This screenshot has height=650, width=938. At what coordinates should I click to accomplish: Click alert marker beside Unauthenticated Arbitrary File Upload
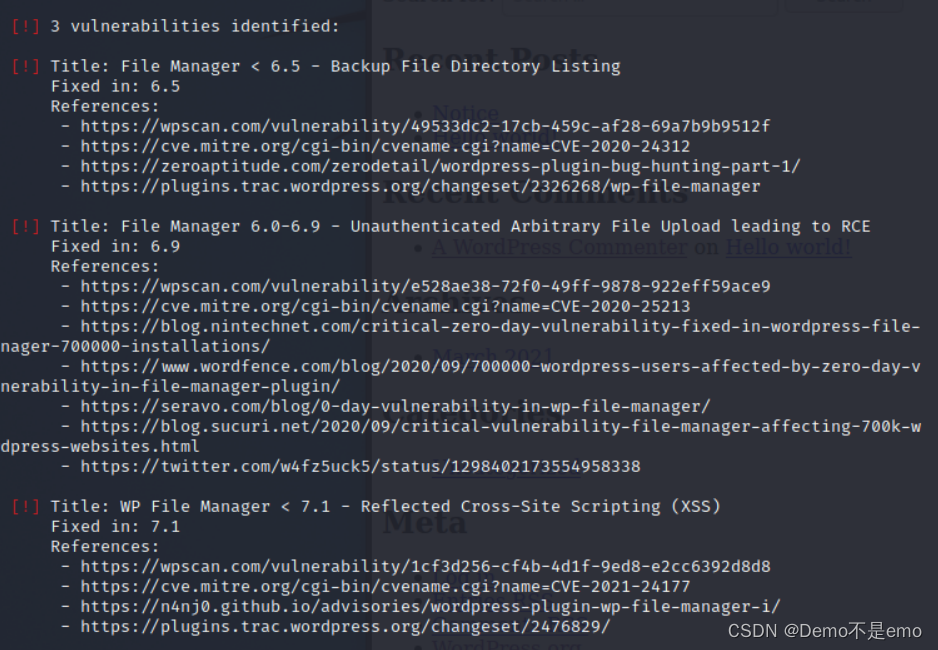click(x=26, y=227)
